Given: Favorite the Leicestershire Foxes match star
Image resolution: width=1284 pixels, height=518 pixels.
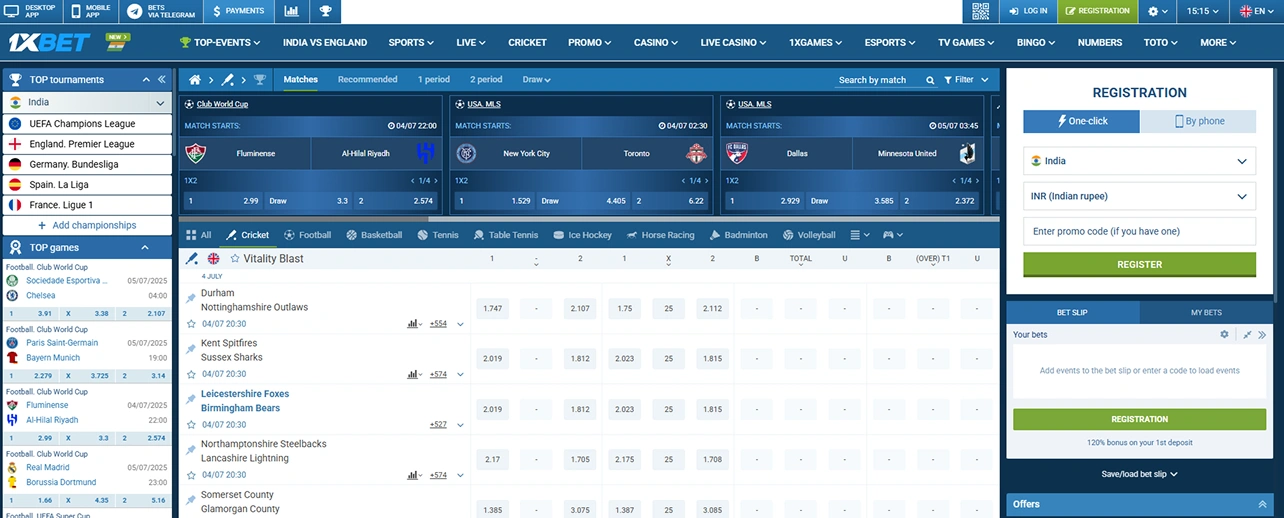Looking at the screenshot, I should [191, 424].
